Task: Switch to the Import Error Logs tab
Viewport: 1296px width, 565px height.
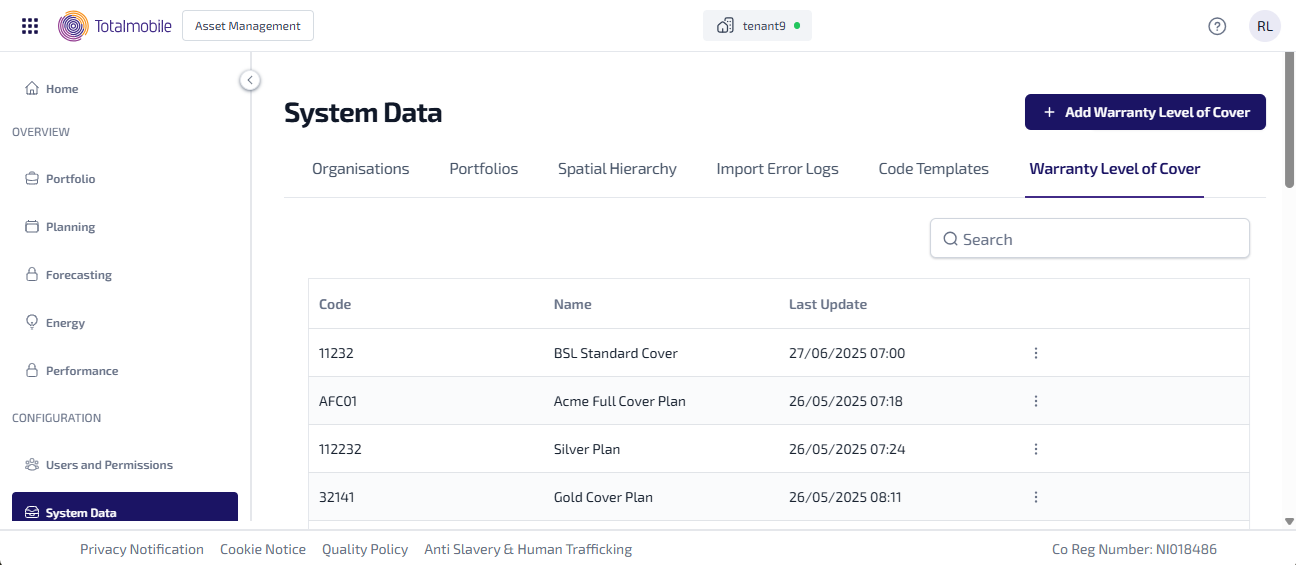Action: 777,169
